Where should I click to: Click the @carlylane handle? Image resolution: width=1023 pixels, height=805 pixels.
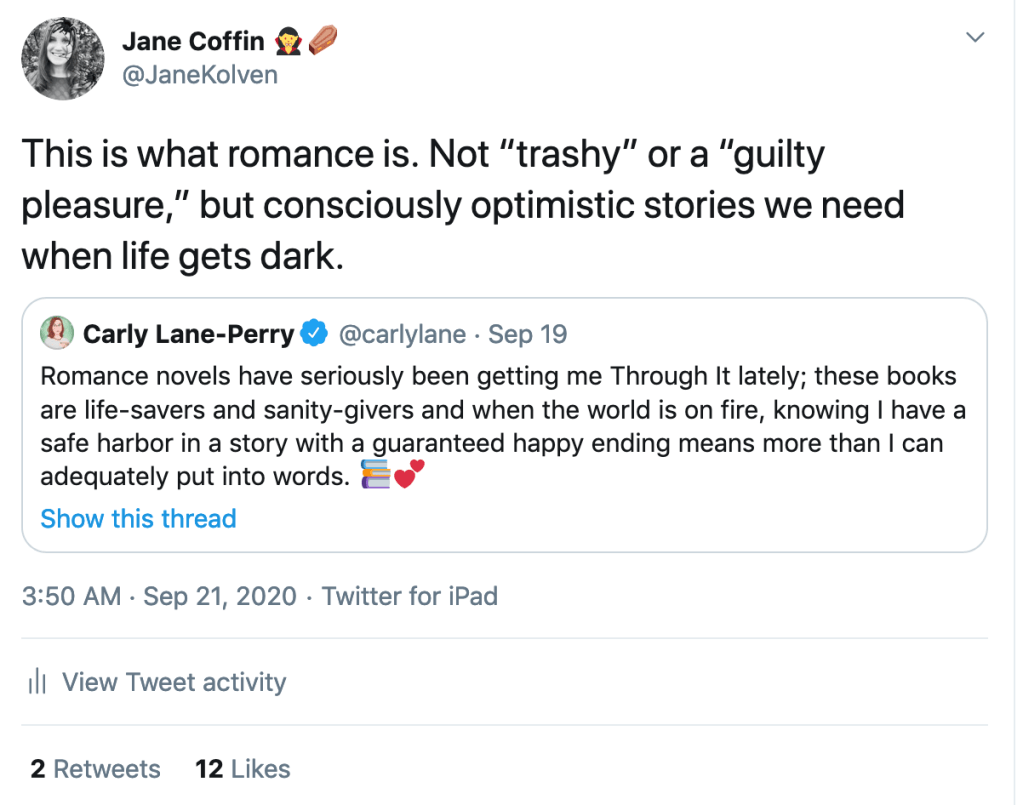(x=403, y=334)
